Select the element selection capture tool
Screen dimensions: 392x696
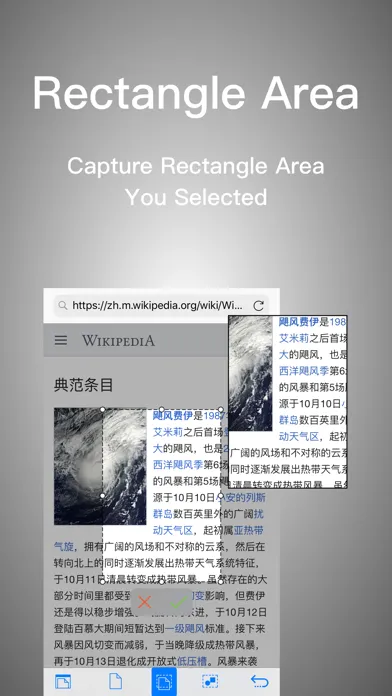tap(210, 681)
